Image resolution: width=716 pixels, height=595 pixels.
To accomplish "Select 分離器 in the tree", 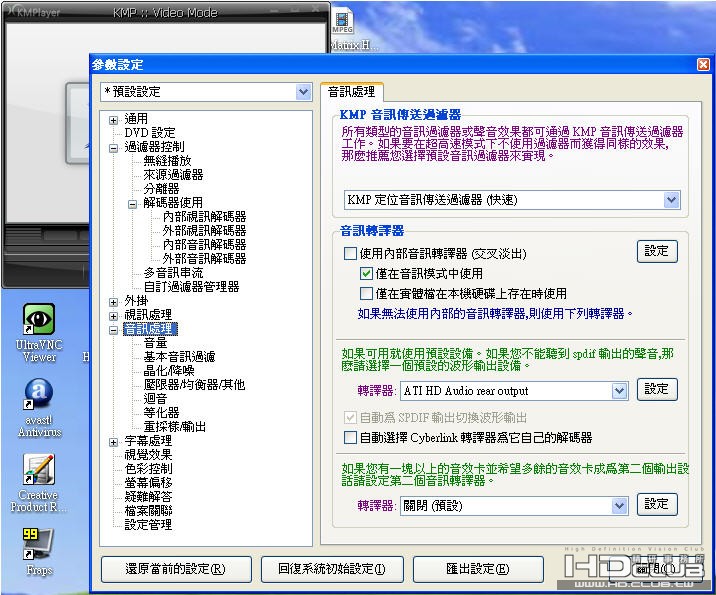I will pyautogui.click(x=161, y=189).
